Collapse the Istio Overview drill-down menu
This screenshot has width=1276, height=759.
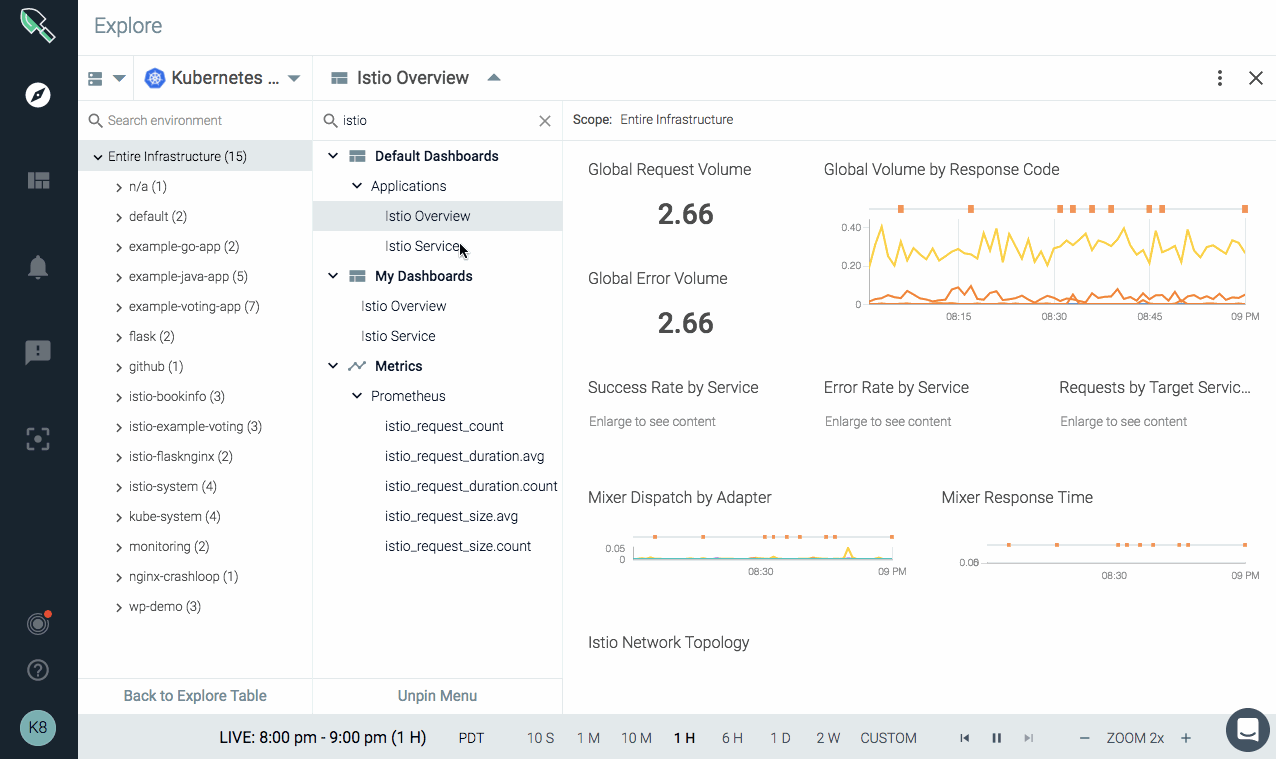[494, 78]
